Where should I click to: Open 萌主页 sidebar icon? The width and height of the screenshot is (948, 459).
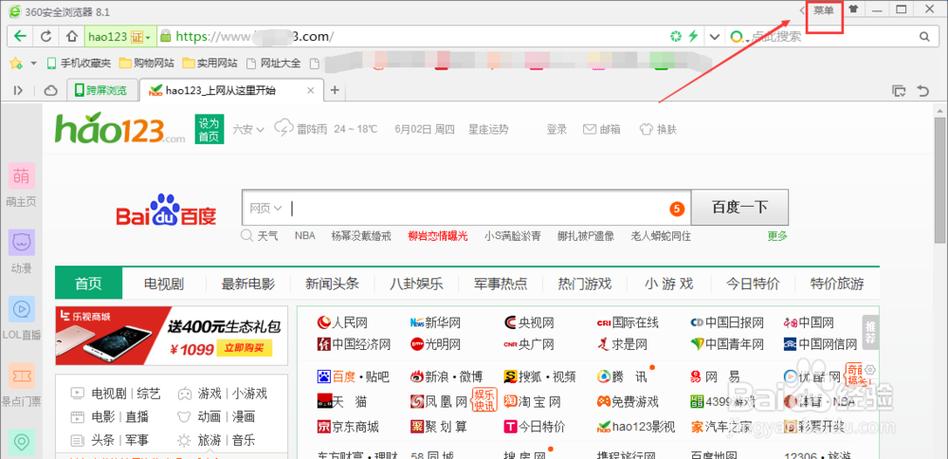(x=21, y=176)
